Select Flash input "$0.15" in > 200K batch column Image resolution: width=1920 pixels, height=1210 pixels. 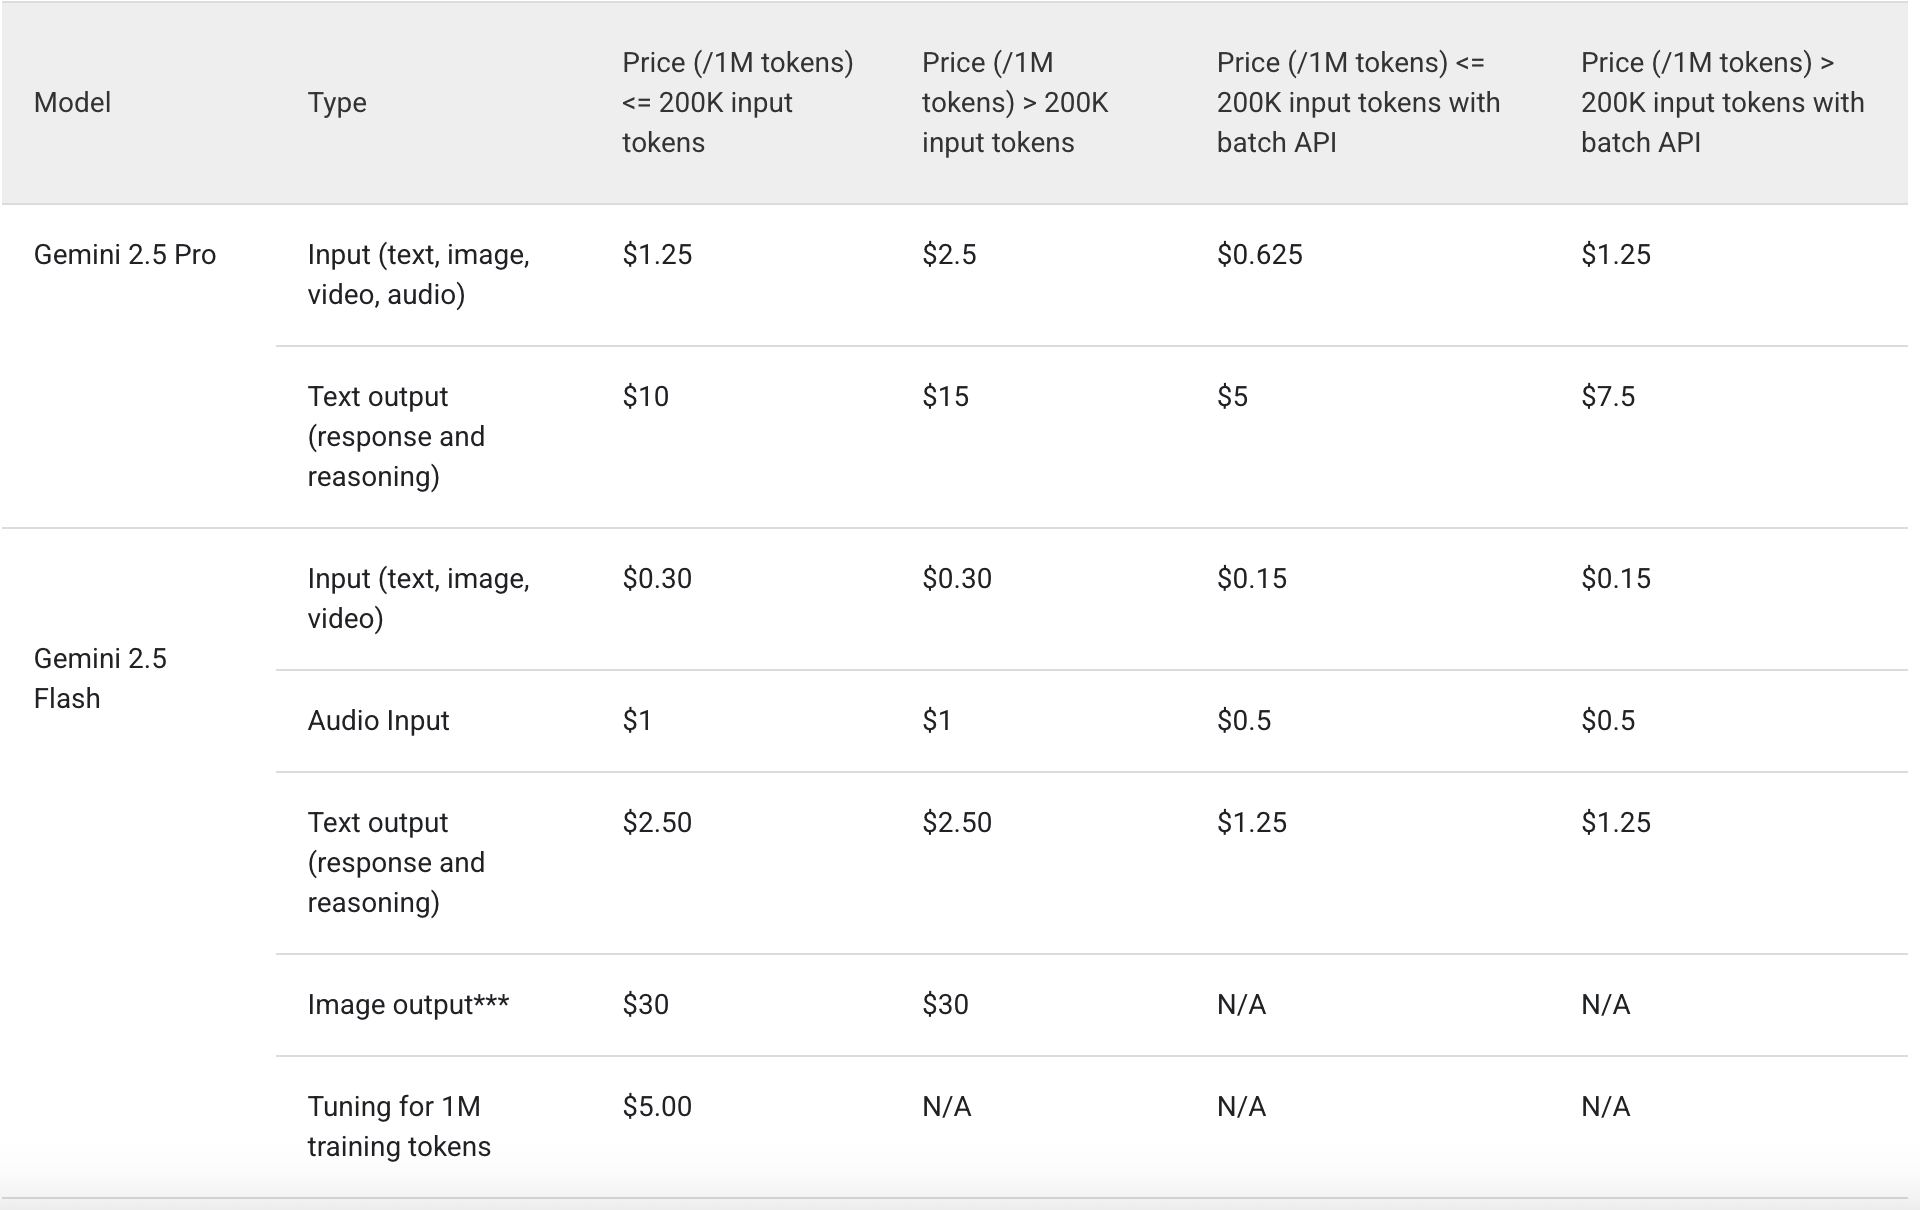pos(1616,579)
